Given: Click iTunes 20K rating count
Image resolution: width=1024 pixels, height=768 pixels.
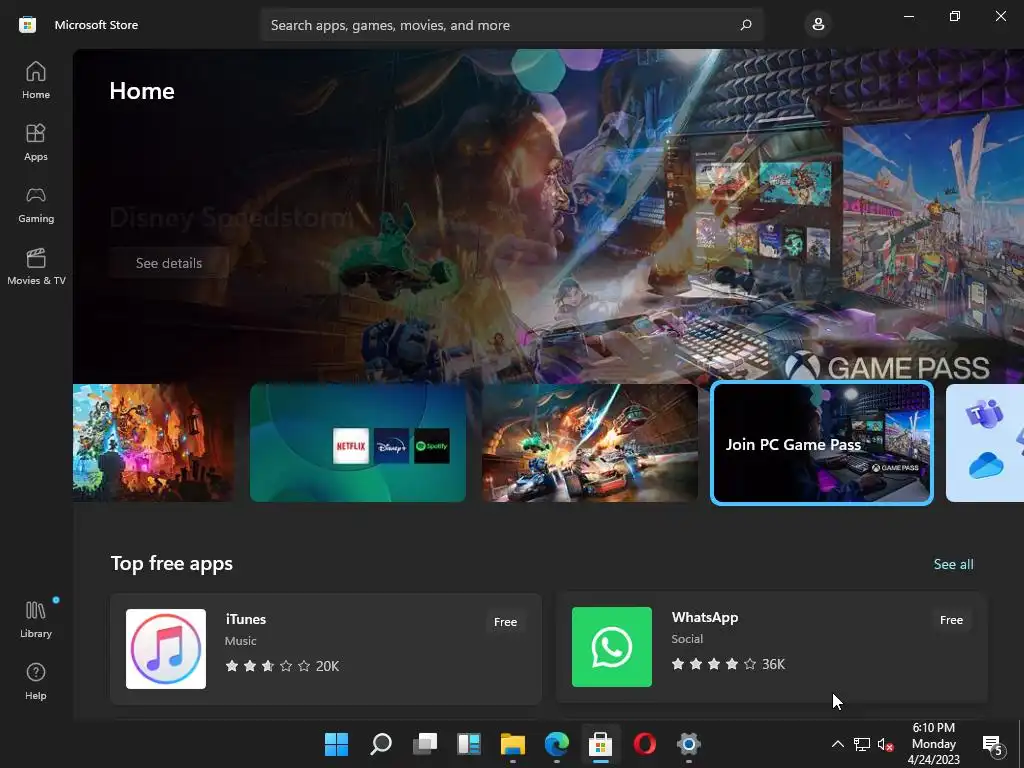Looking at the screenshot, I should (x=327, y=666).
